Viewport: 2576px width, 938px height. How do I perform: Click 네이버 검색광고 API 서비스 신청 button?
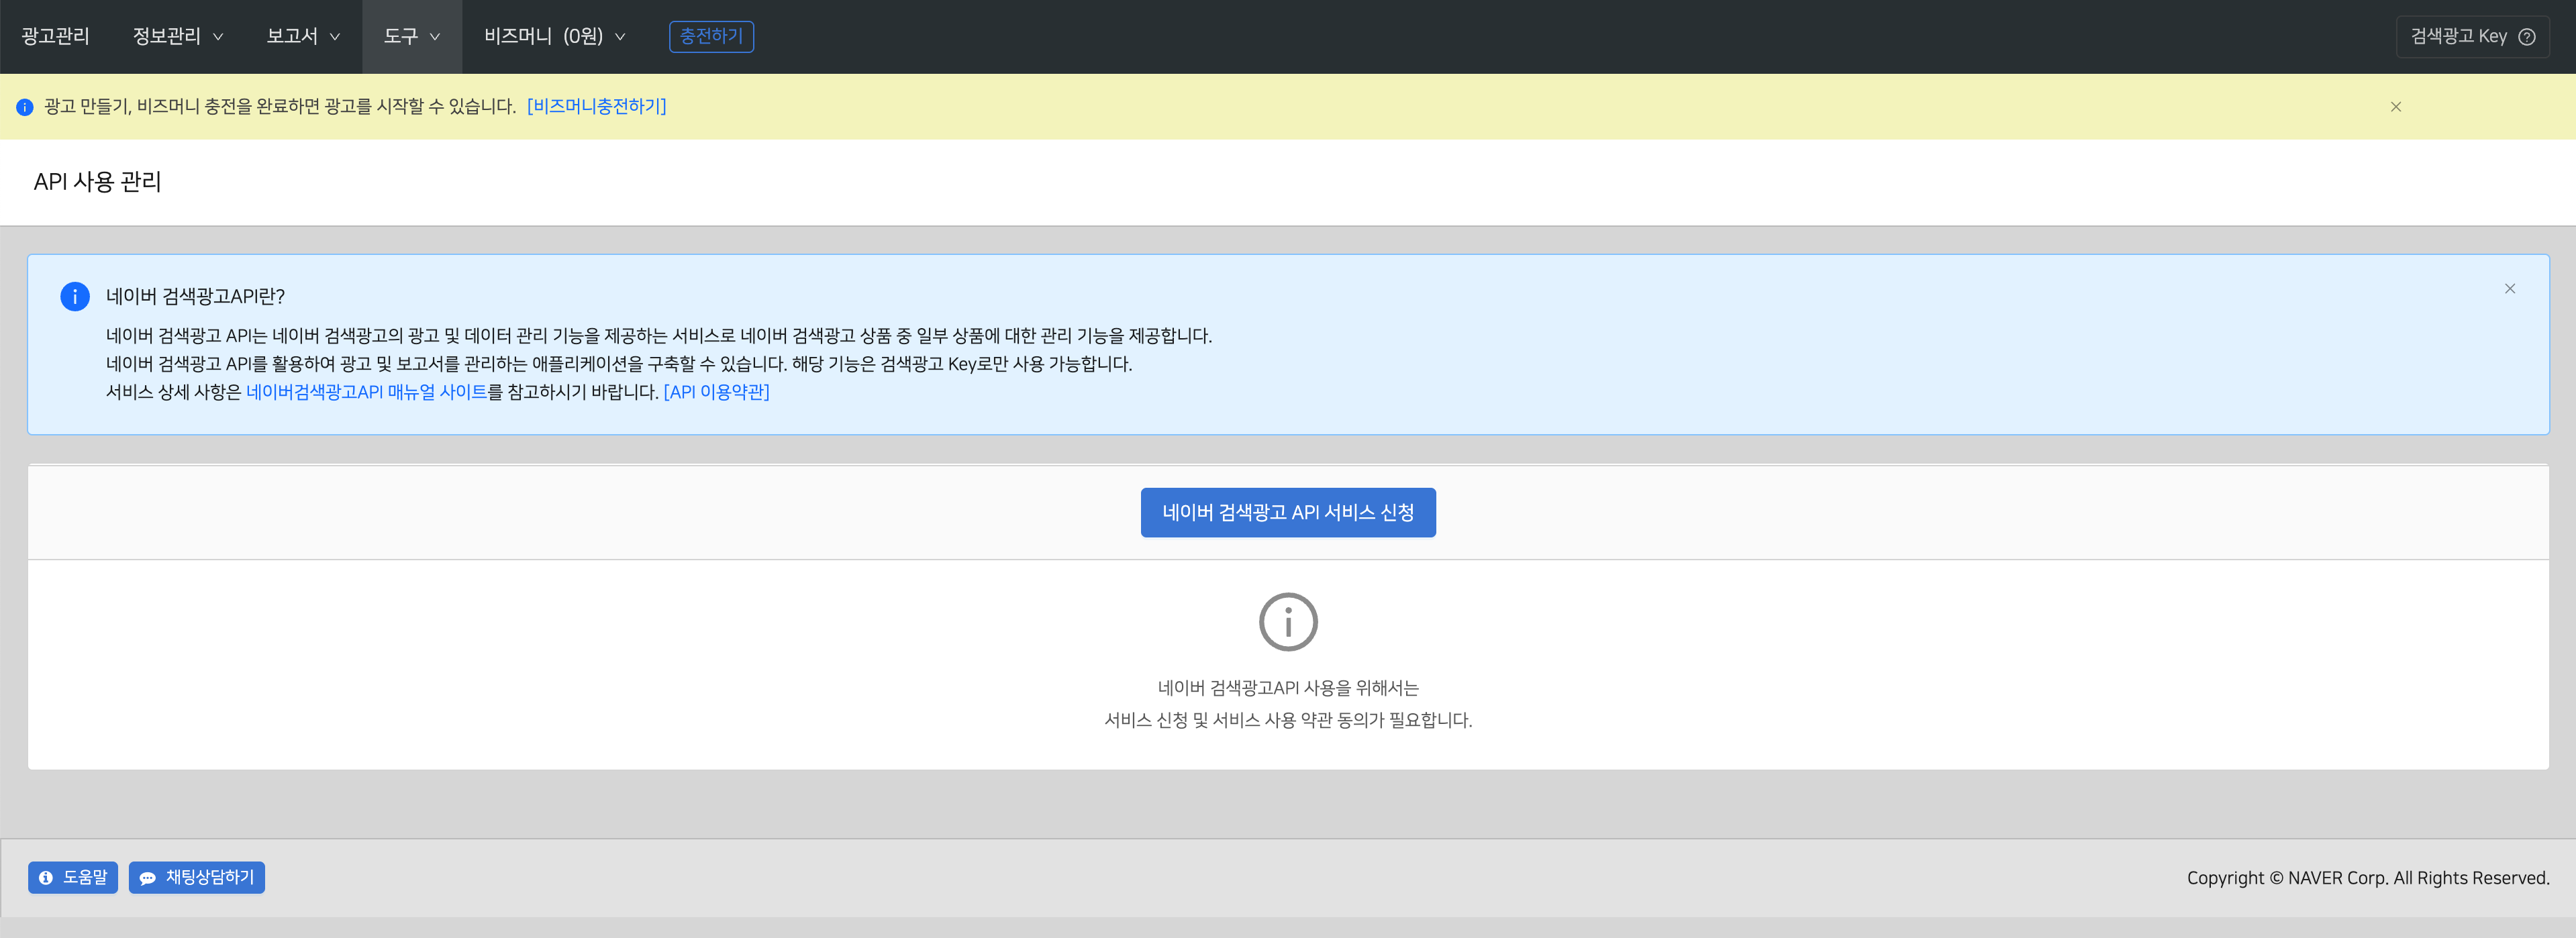1287,512
